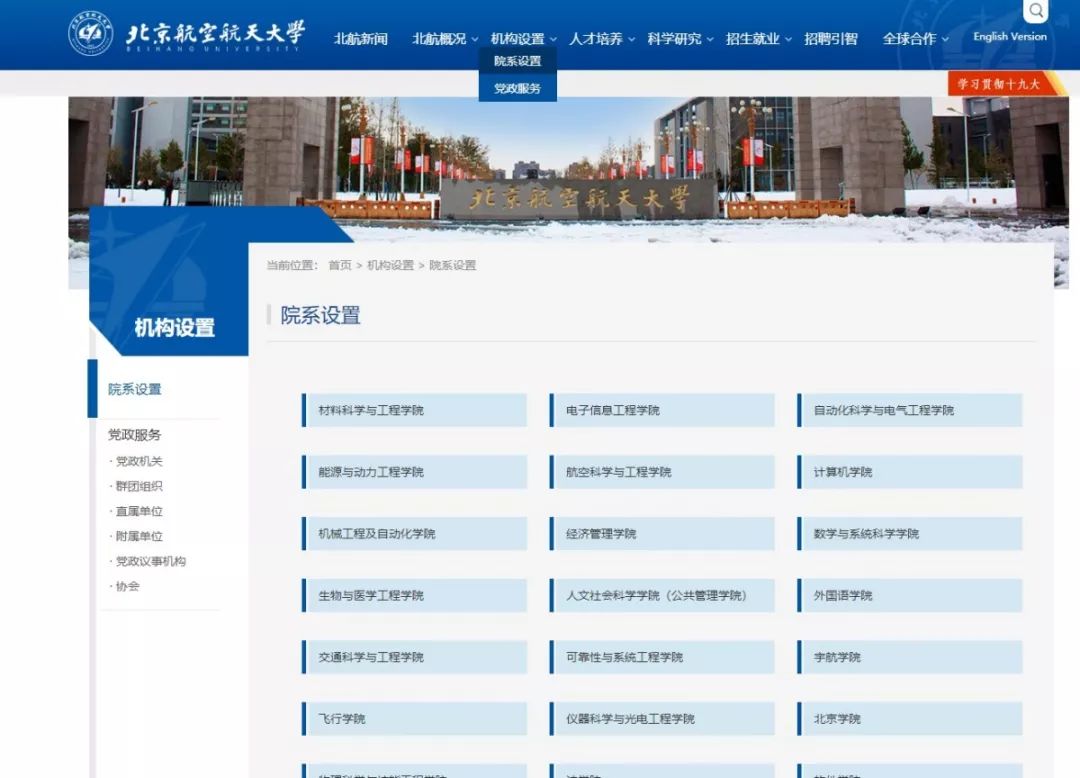Open 人文社会科学学院（公共管理学院）
Image resolution: width=1080 pixels, height=778 pixels.
pyautogui.click(x=662, y=595)
